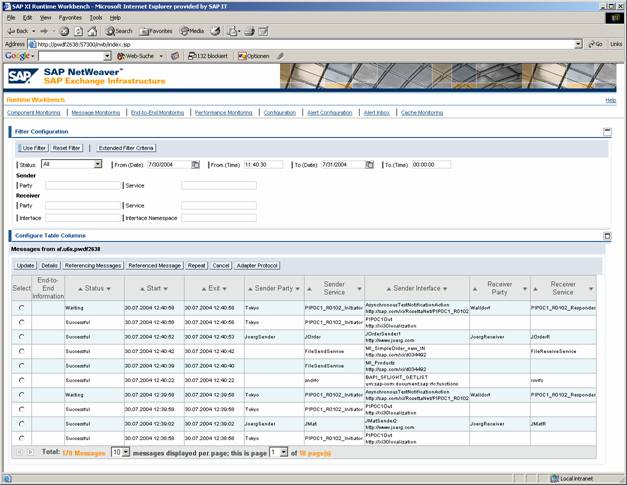Image resolution: width=627 pixels, height=485 pixels.
Task: Open the page number dropdown
Action: pos(284,452)
